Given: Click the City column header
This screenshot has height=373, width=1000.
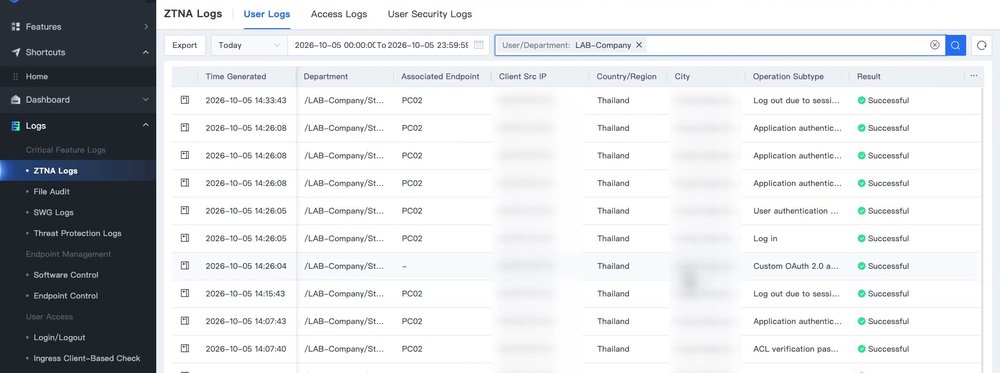Looking at the screenshot, I should (682, 77).
